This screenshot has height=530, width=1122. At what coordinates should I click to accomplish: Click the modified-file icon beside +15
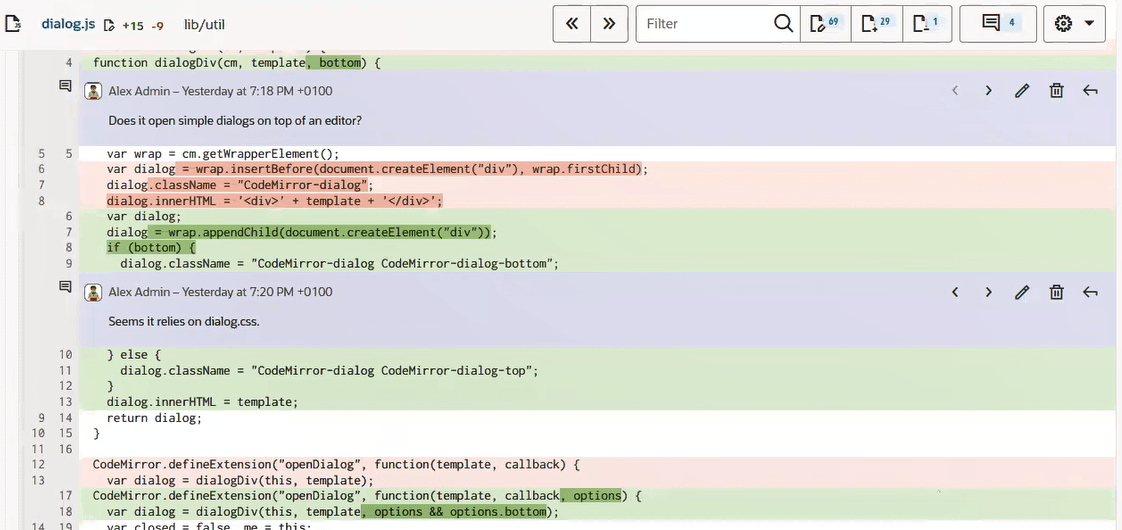(109, 25)
